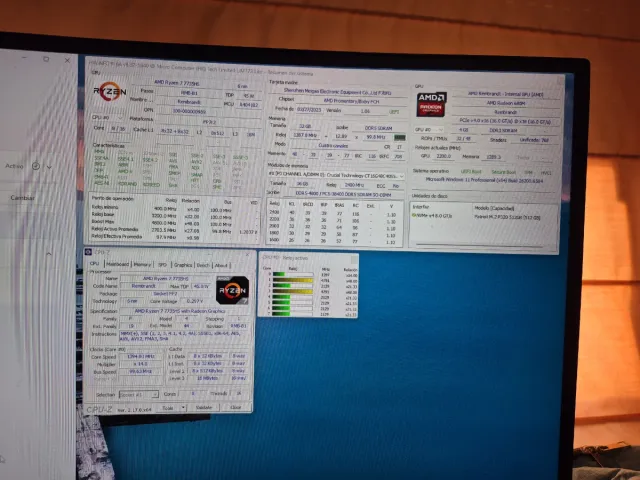640x480 pixels.
Task: Expand the chevron next to Activo
Action: coord(48,166)
